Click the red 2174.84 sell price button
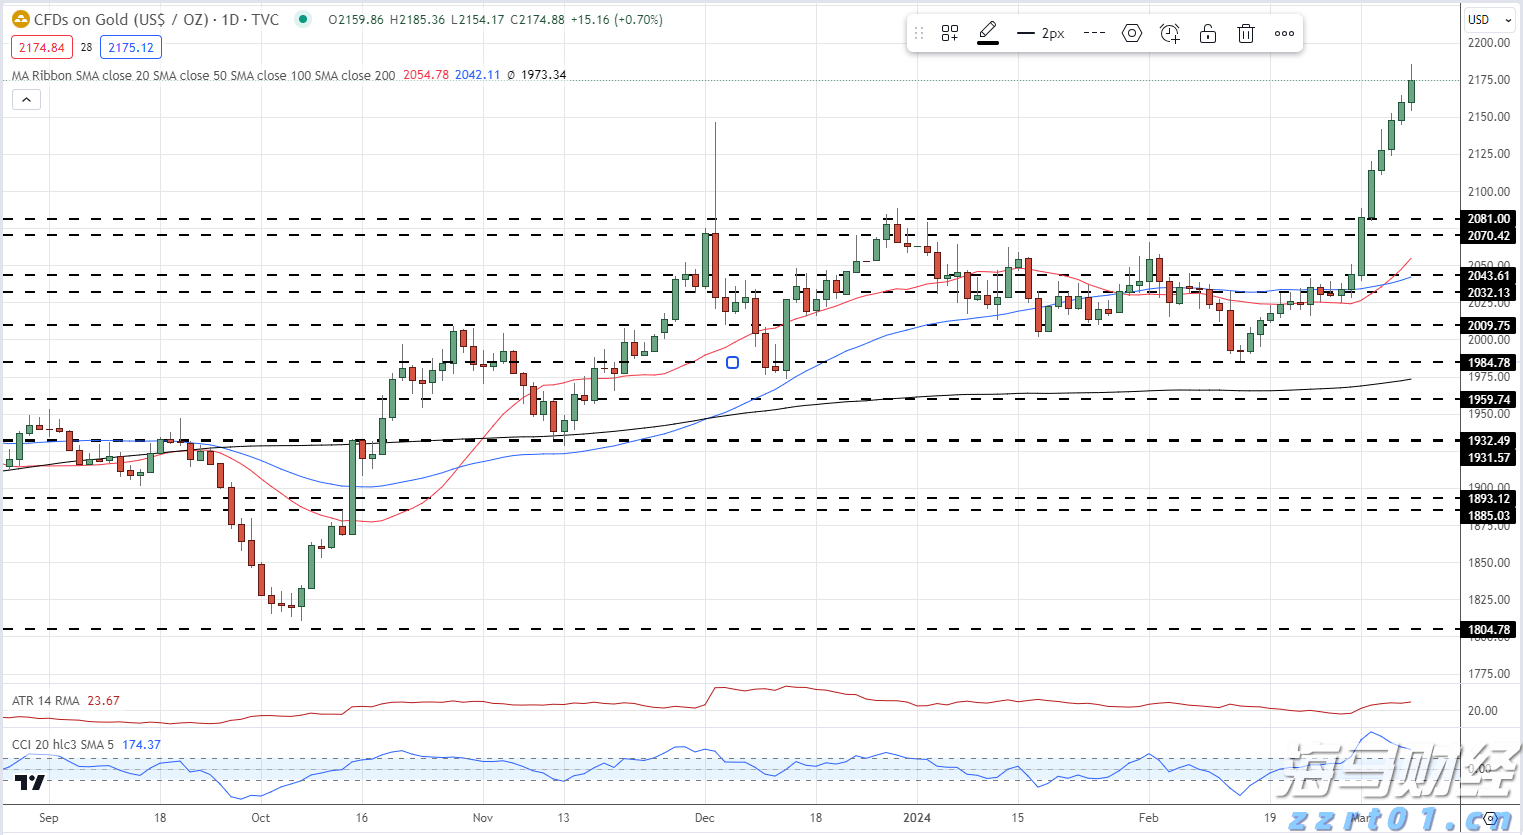 point(42,47)
